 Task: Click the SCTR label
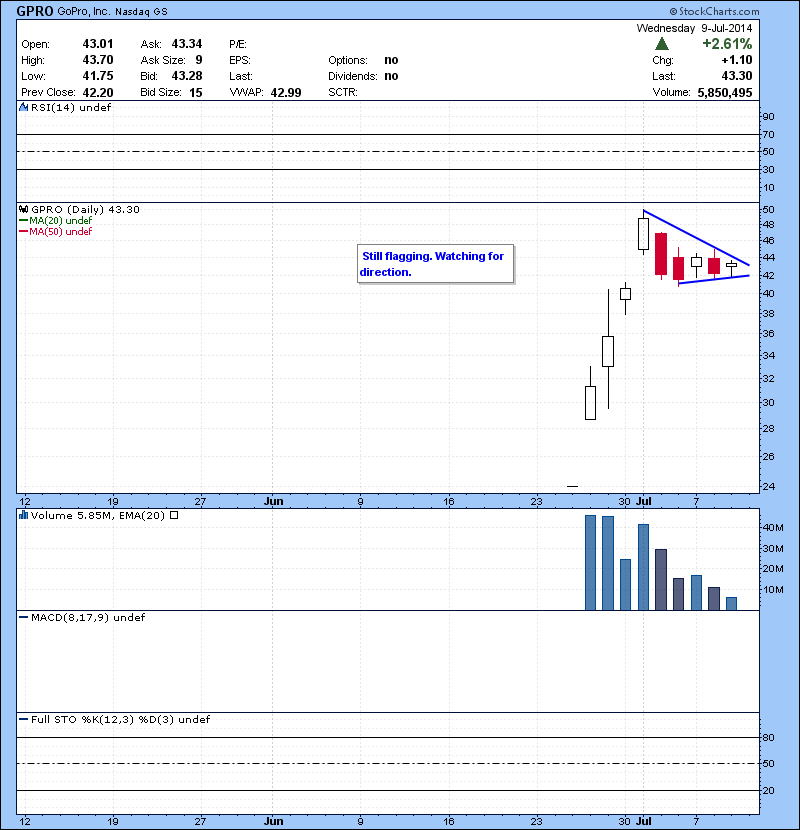click(x=343, y=92)
